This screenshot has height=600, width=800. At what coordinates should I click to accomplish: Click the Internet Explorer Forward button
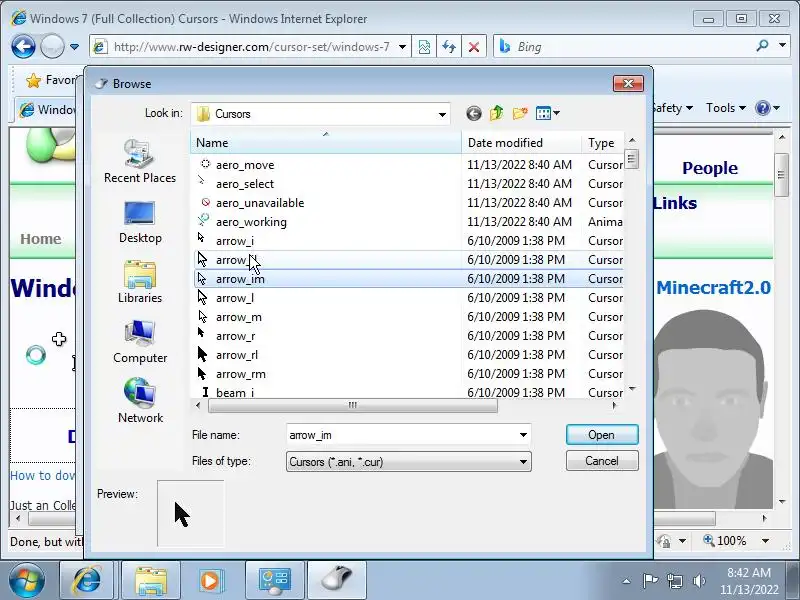point(52,47)
